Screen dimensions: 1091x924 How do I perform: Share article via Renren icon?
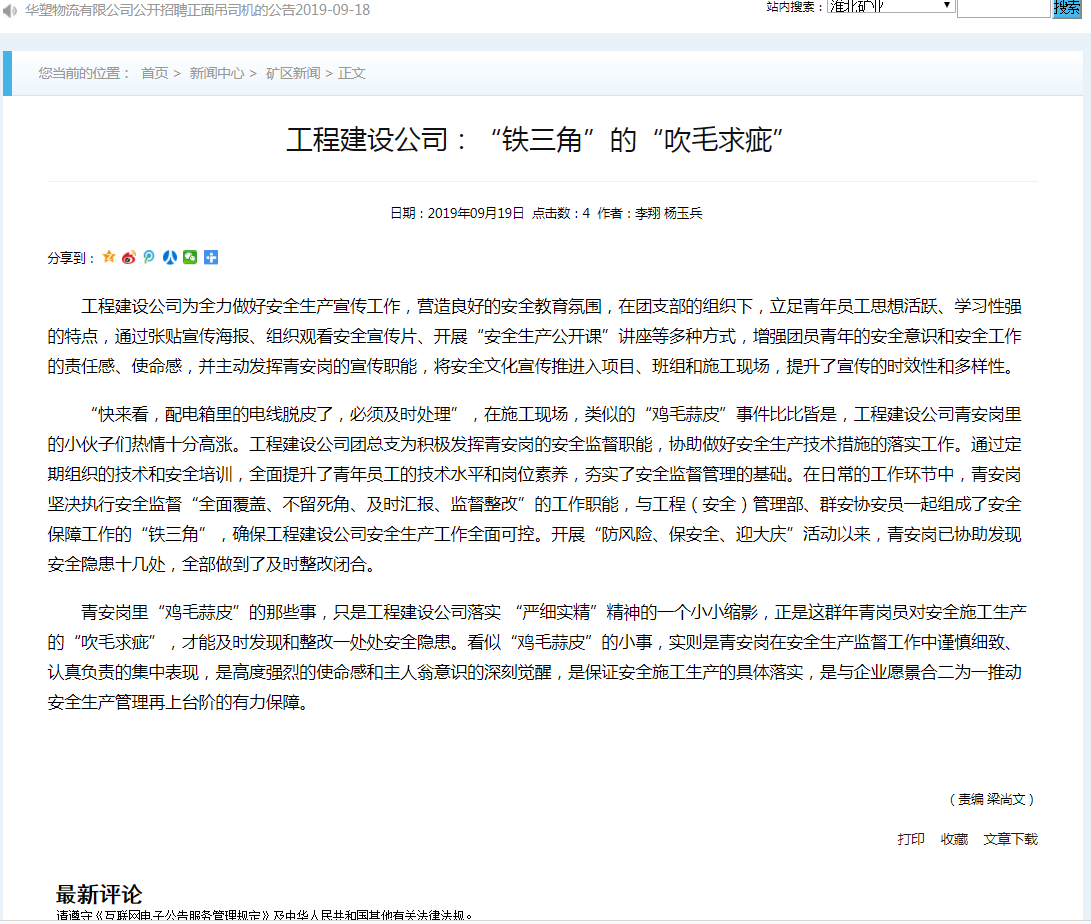[170, 258]
